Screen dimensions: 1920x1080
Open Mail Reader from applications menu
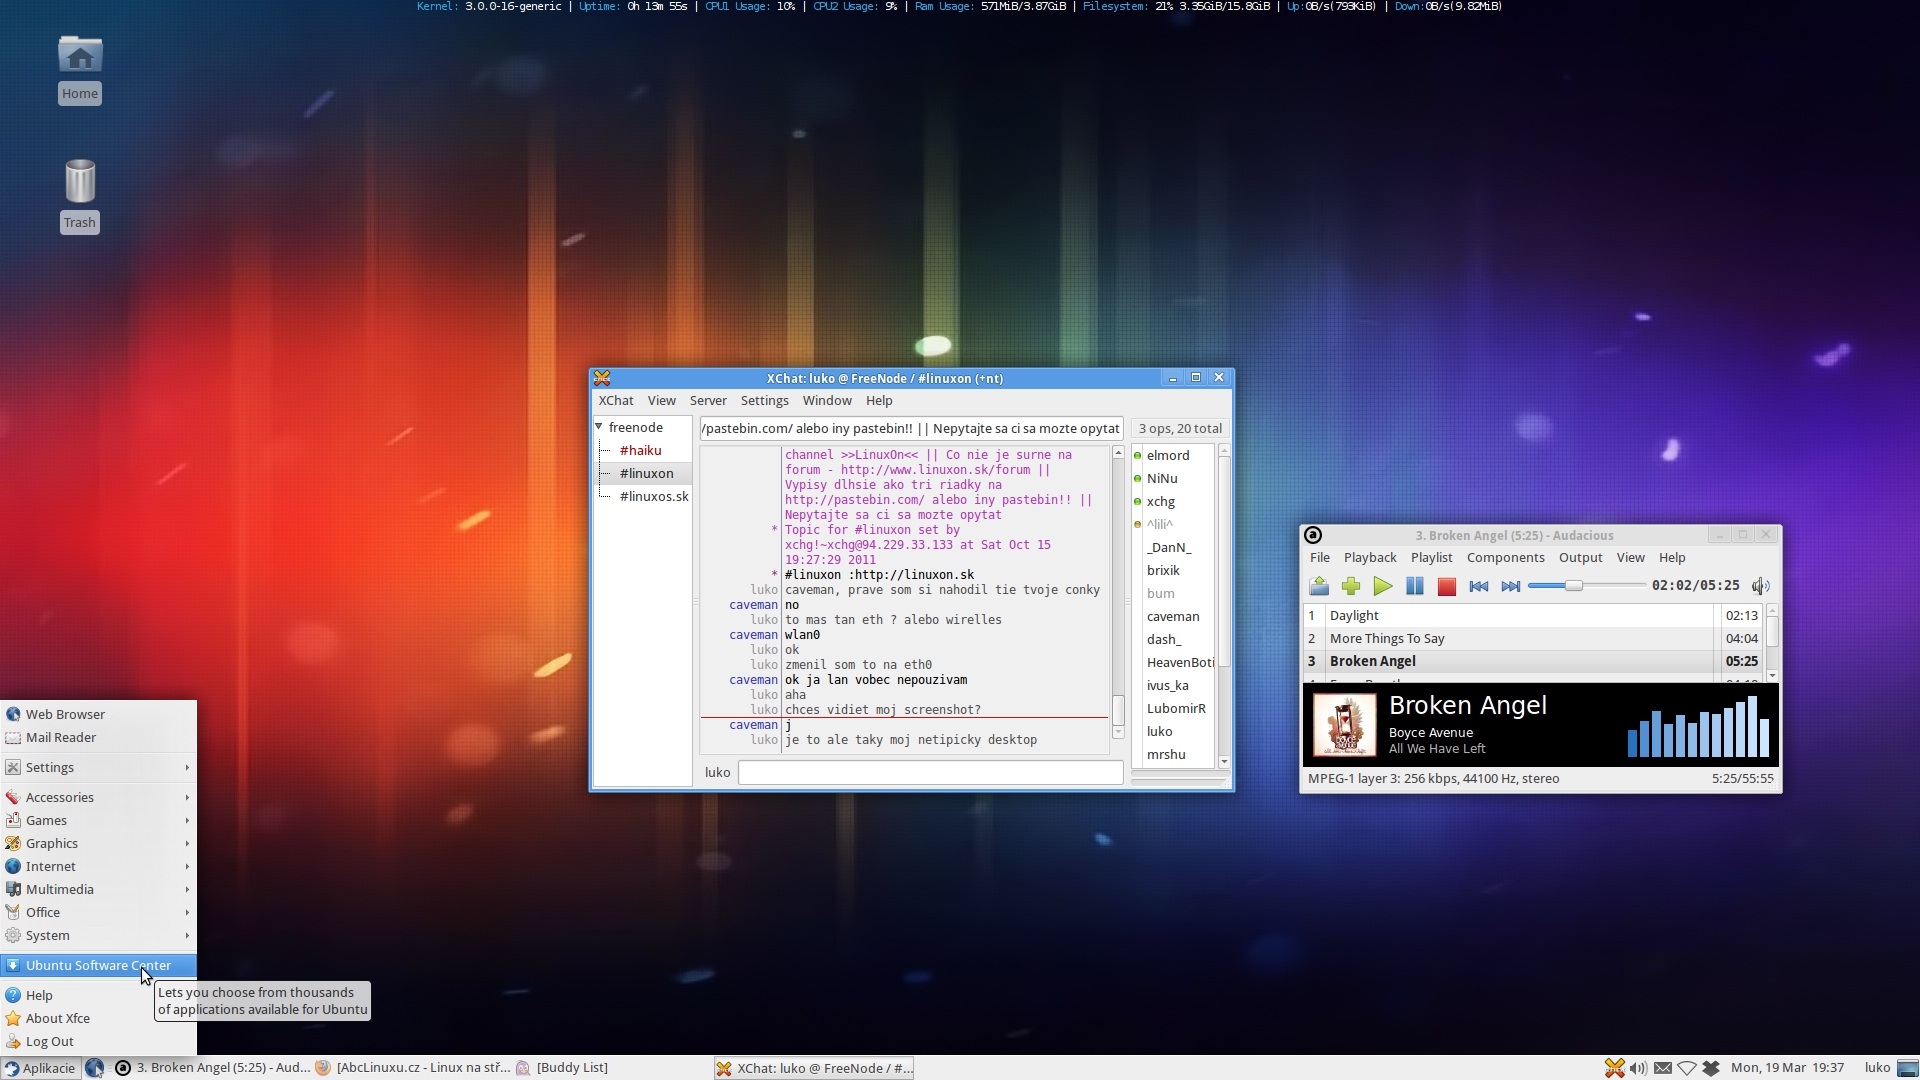[x=98, y=738]
